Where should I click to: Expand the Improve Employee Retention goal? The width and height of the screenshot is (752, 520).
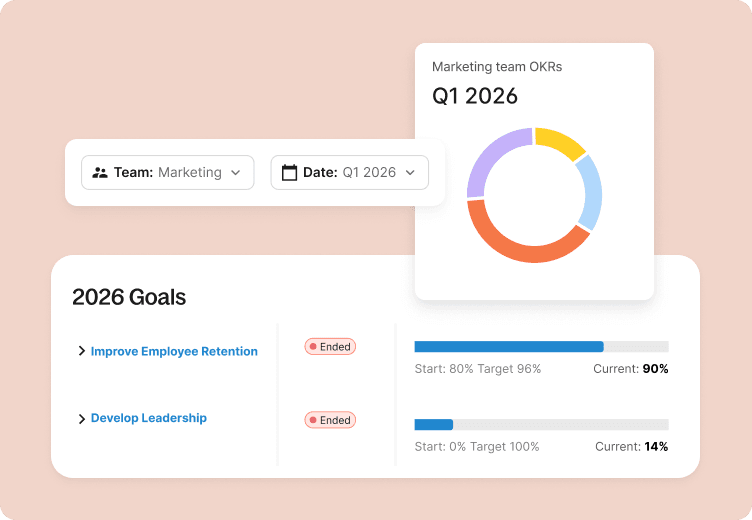82,351
